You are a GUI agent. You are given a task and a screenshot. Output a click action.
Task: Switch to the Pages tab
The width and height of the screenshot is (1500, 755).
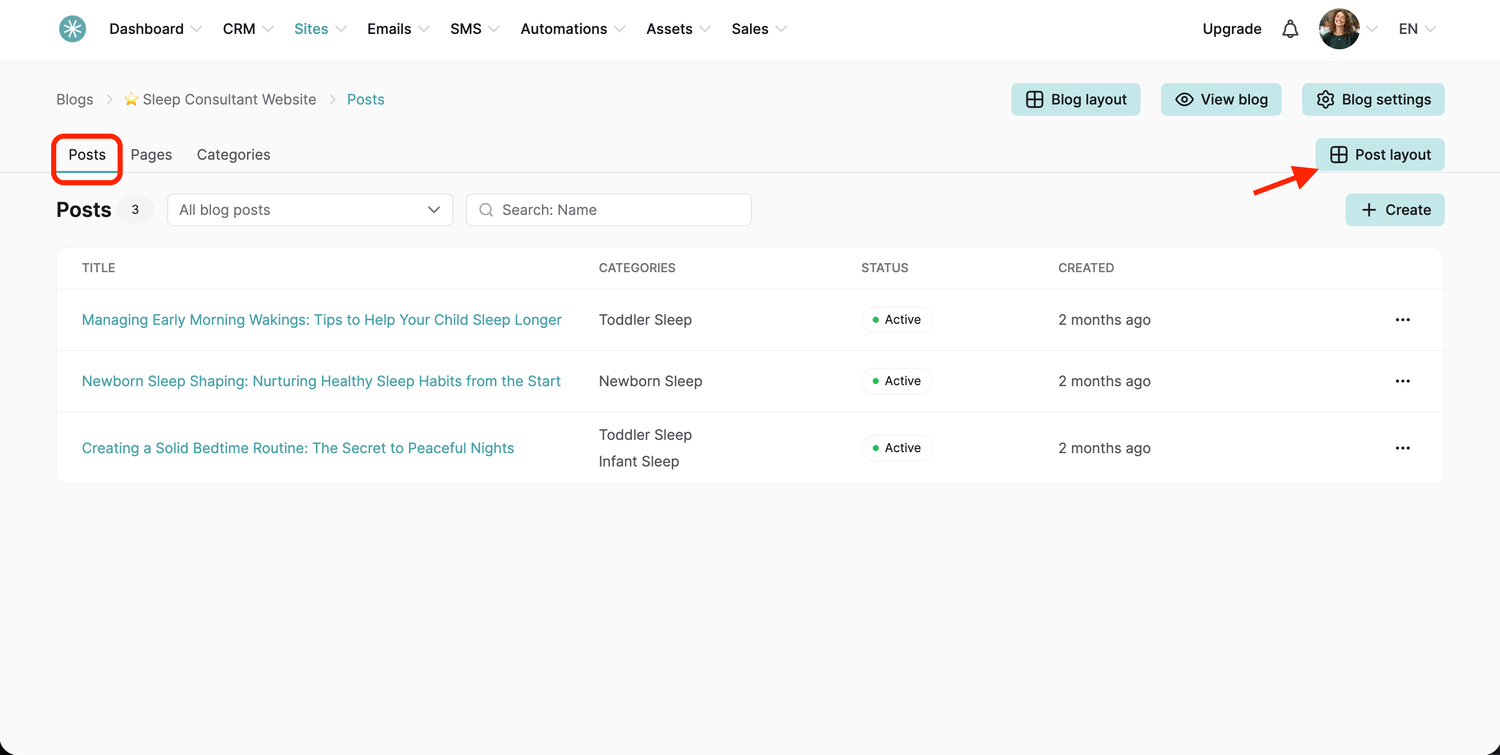[151, 155]
